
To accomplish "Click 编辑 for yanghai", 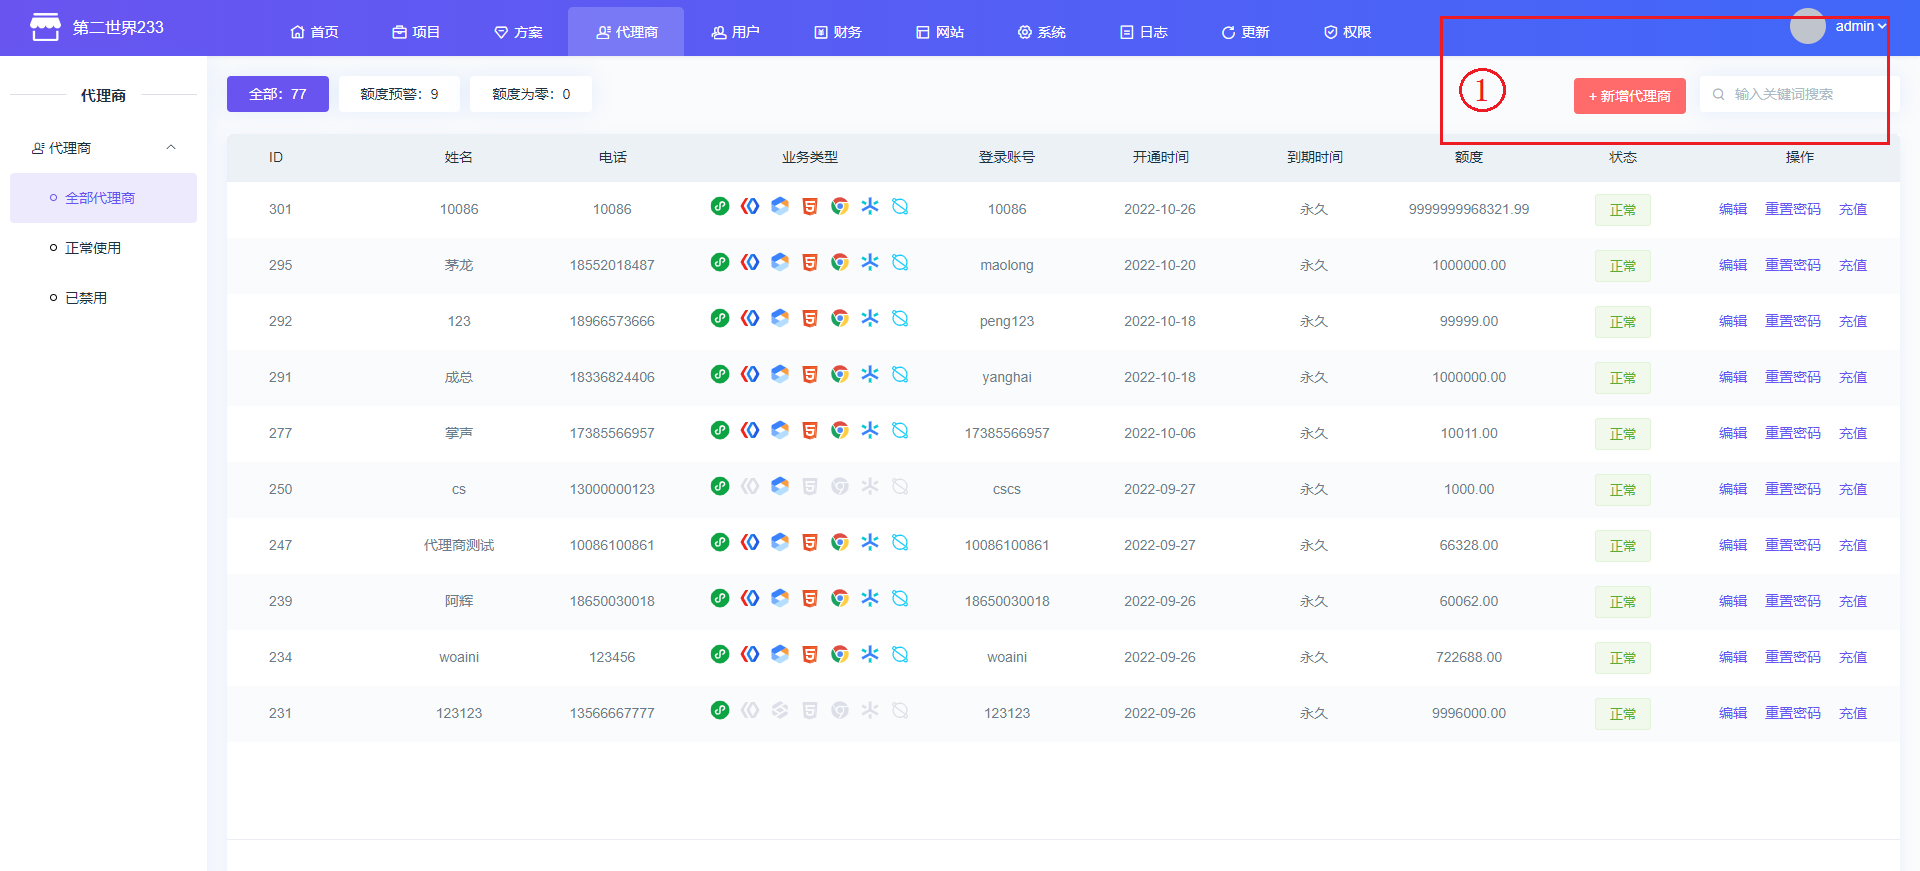I will 1733,377.
